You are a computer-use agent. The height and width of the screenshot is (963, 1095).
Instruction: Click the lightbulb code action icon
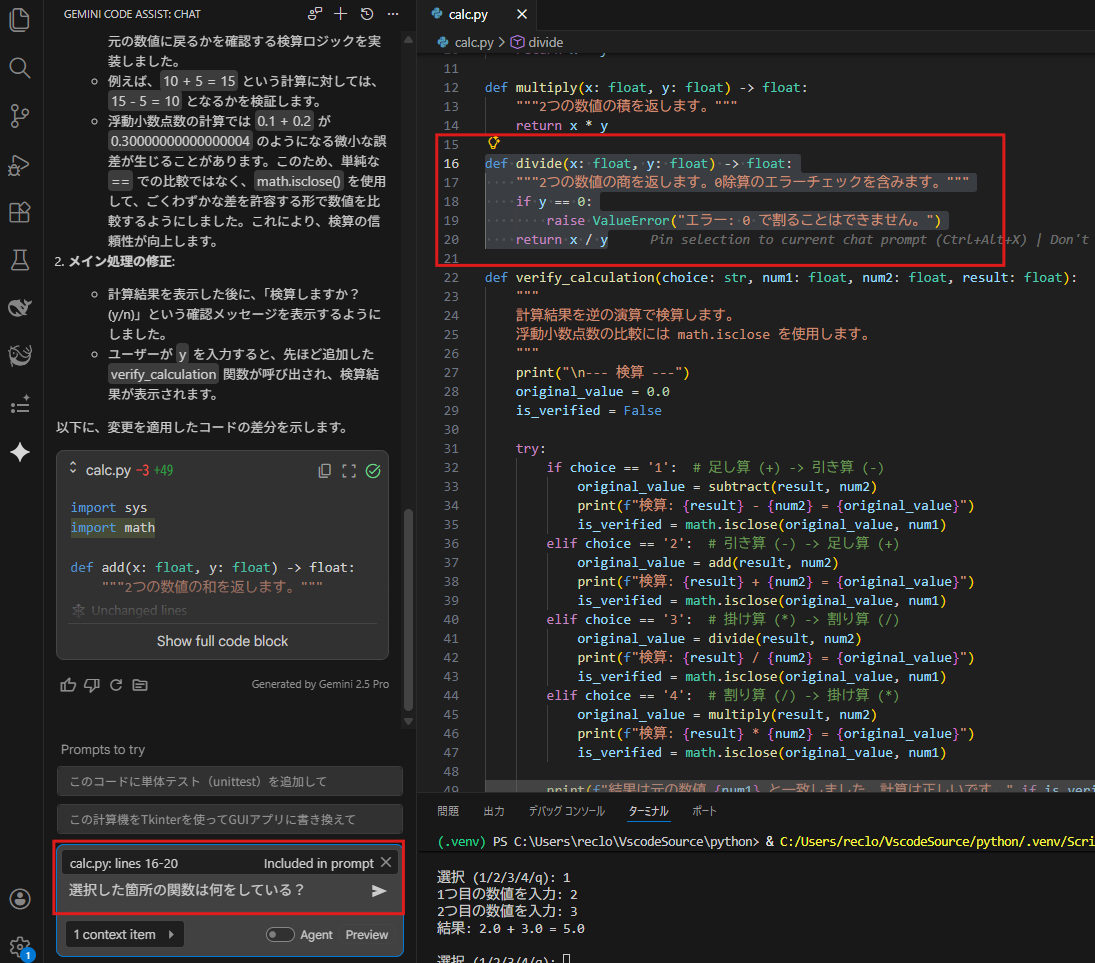click(x=493, y=143)
